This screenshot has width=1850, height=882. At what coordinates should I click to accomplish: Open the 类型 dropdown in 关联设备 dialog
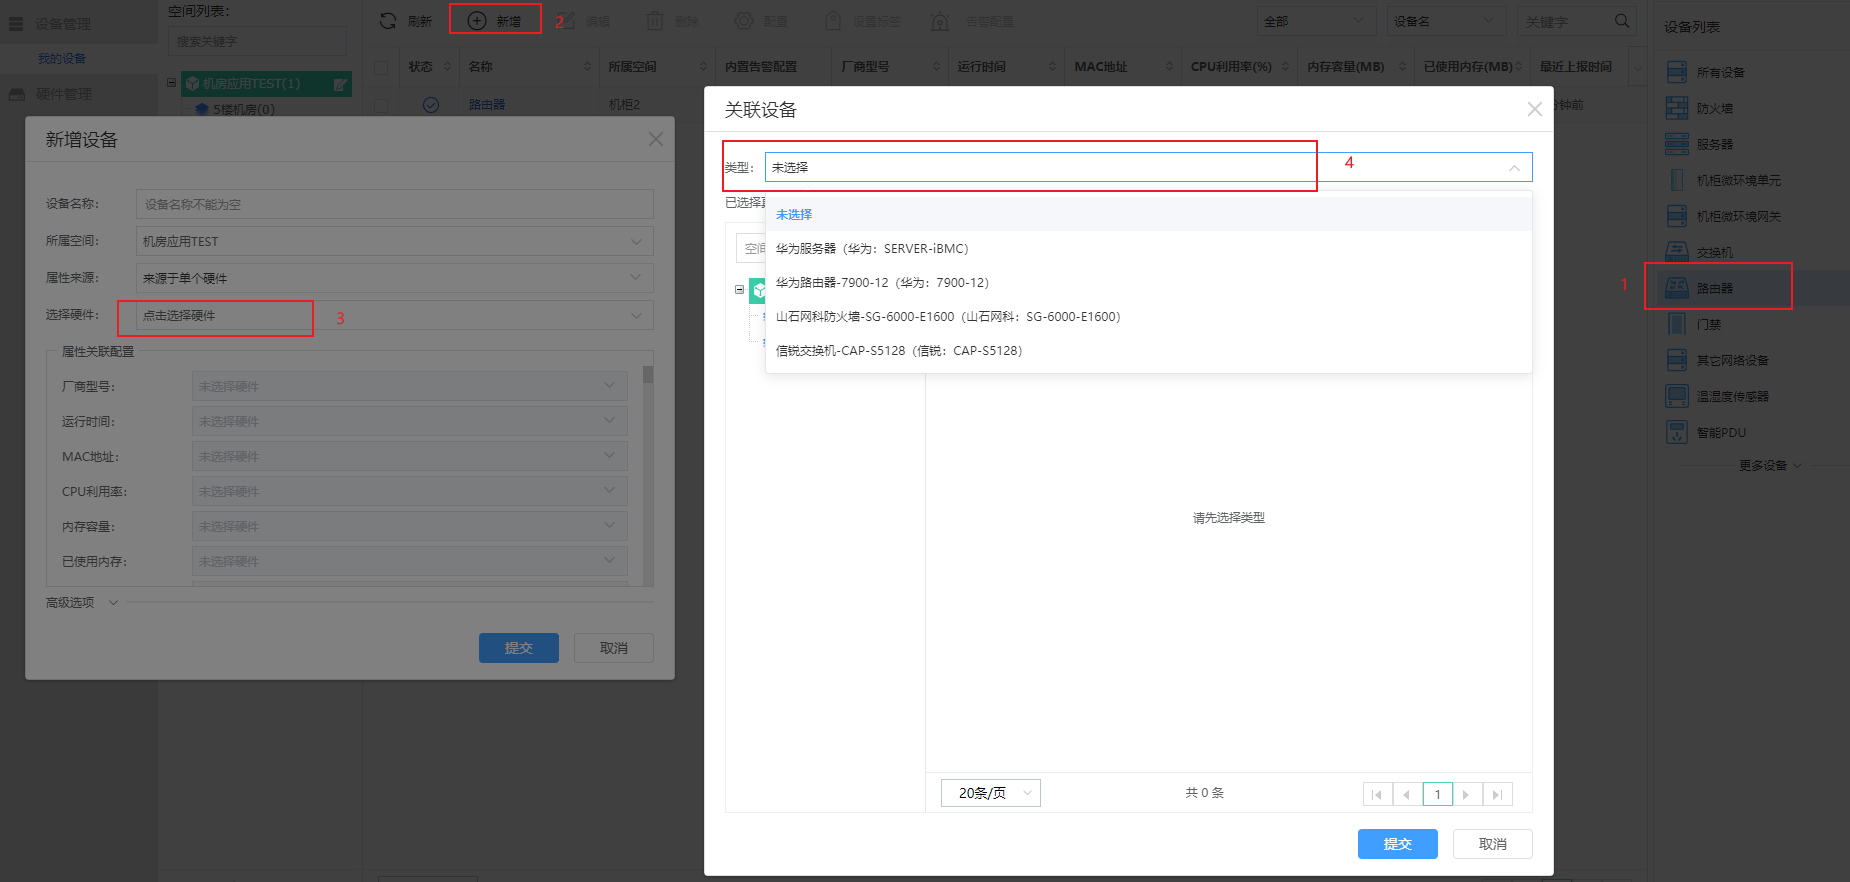[1148, 167]
